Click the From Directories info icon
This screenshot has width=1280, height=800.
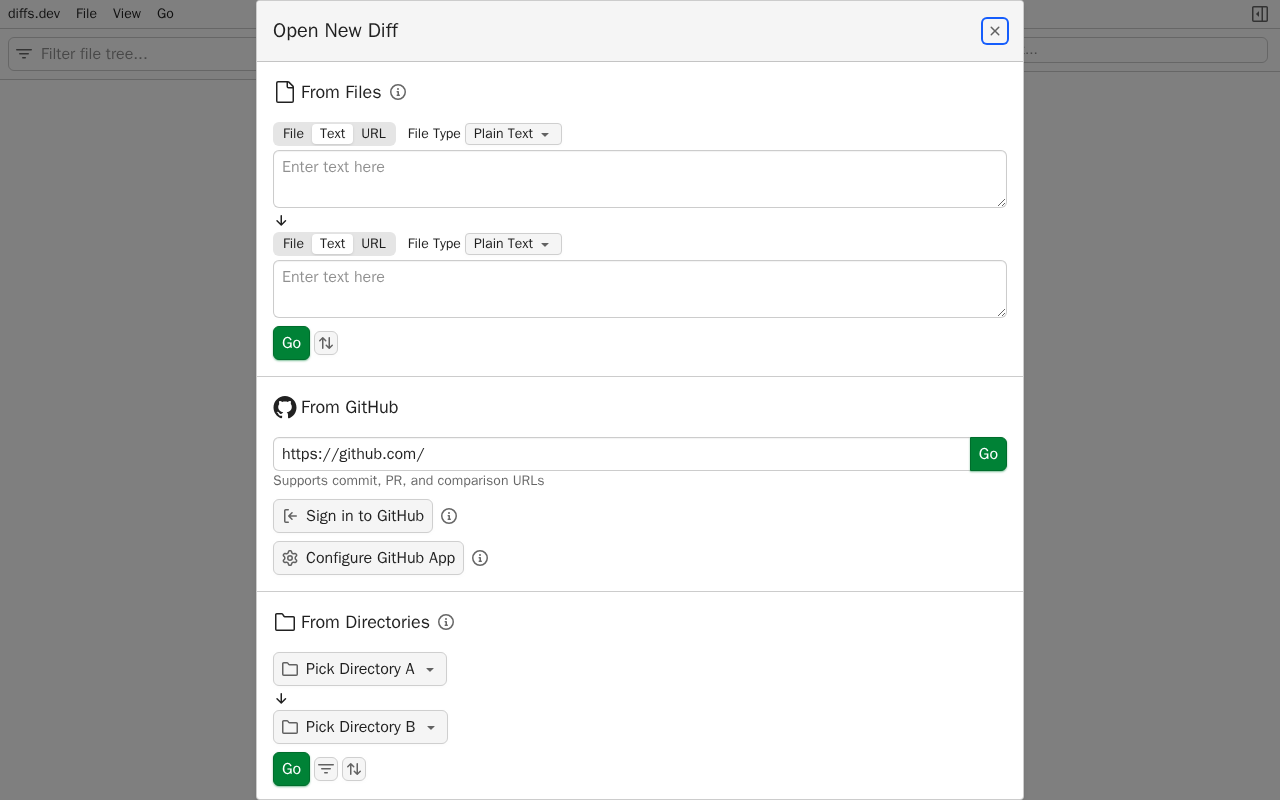point(446,622)
